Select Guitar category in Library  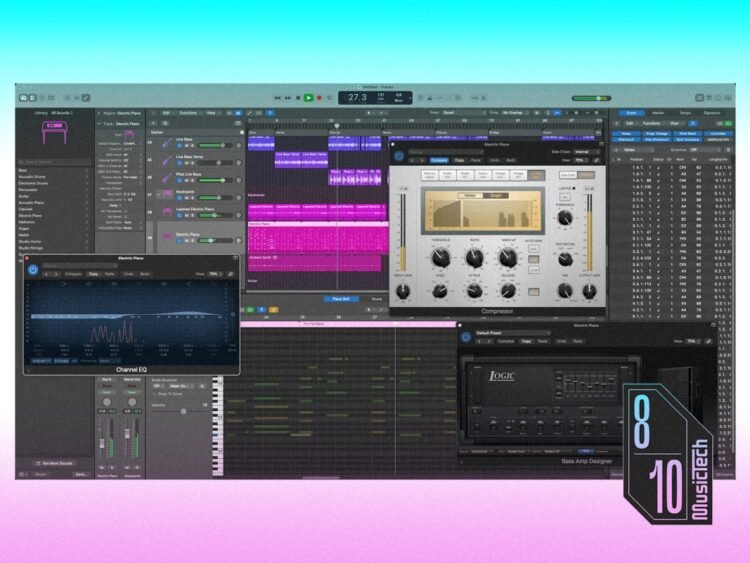54,196
